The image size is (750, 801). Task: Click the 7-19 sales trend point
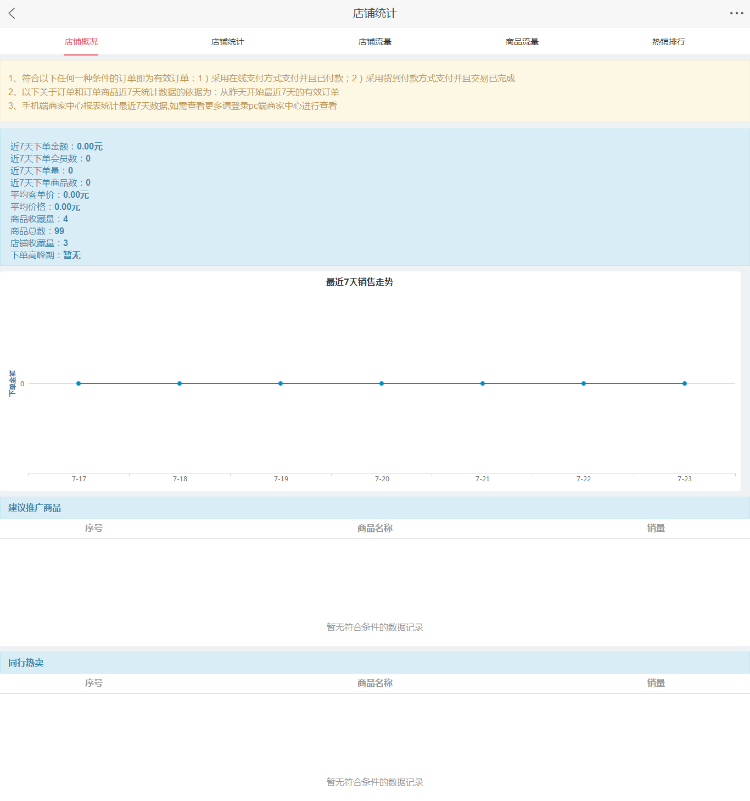coord(281,383)
